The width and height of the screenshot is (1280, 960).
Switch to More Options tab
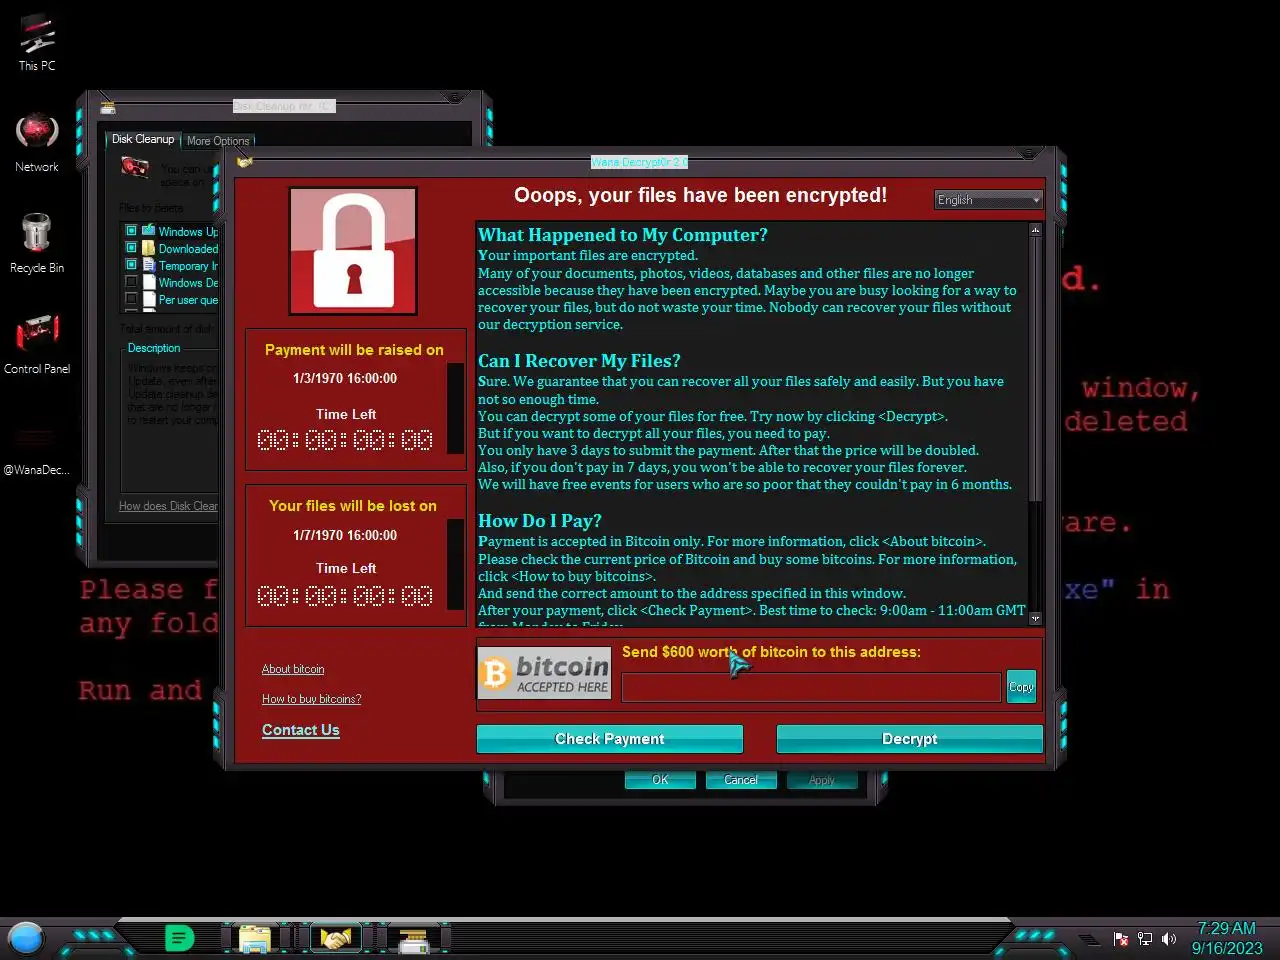coord(218,141)
